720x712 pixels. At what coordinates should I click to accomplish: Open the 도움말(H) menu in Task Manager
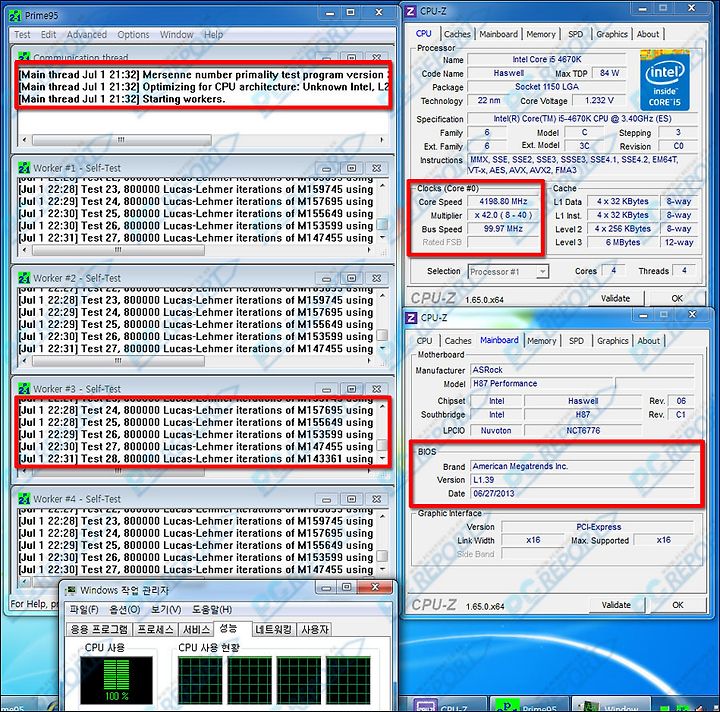tap(212, 610)
